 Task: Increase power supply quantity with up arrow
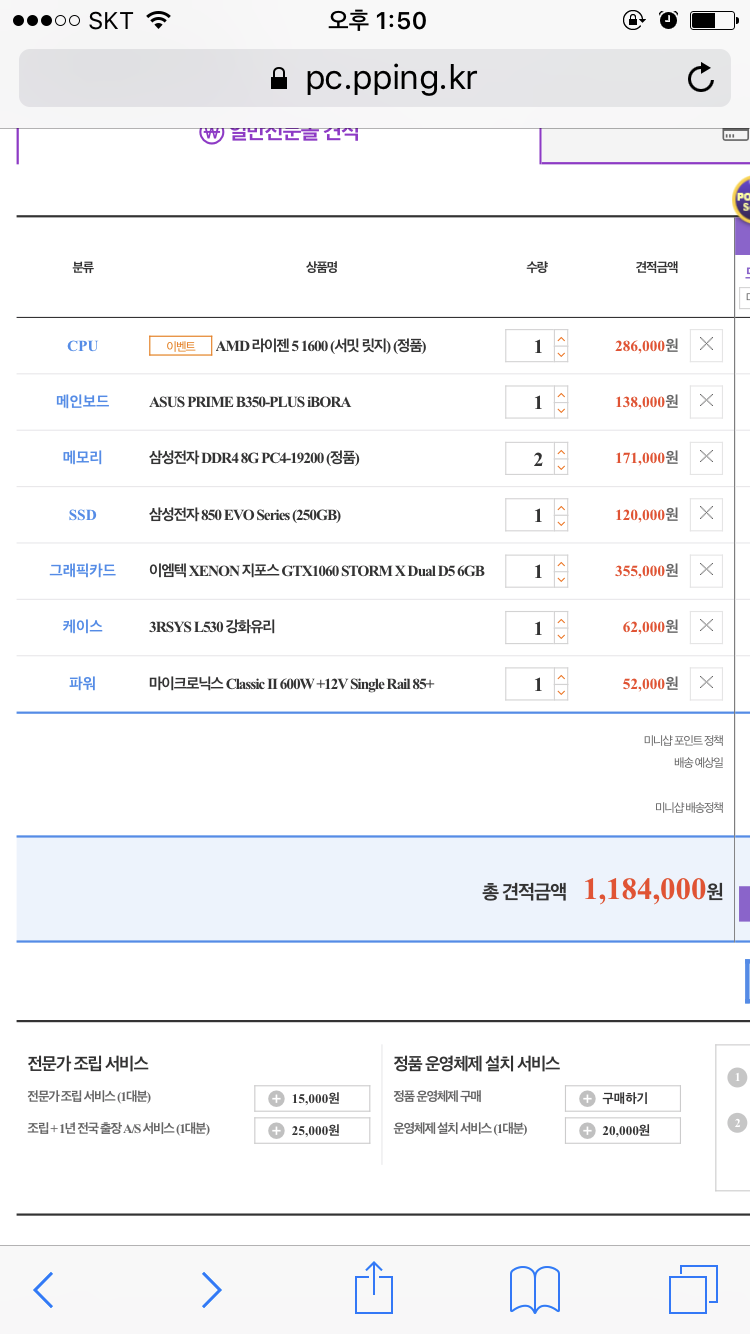click(561, 676)
